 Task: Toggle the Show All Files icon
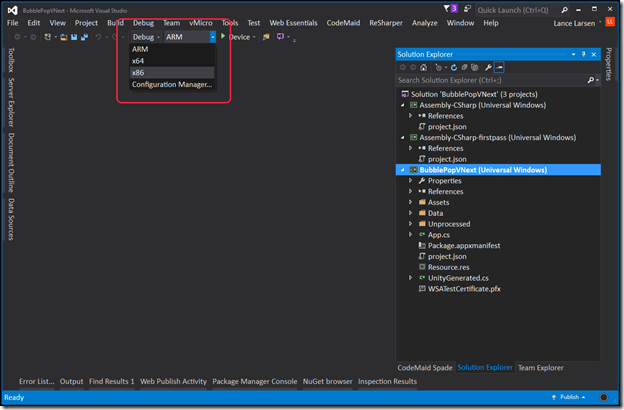coord(474,68)
